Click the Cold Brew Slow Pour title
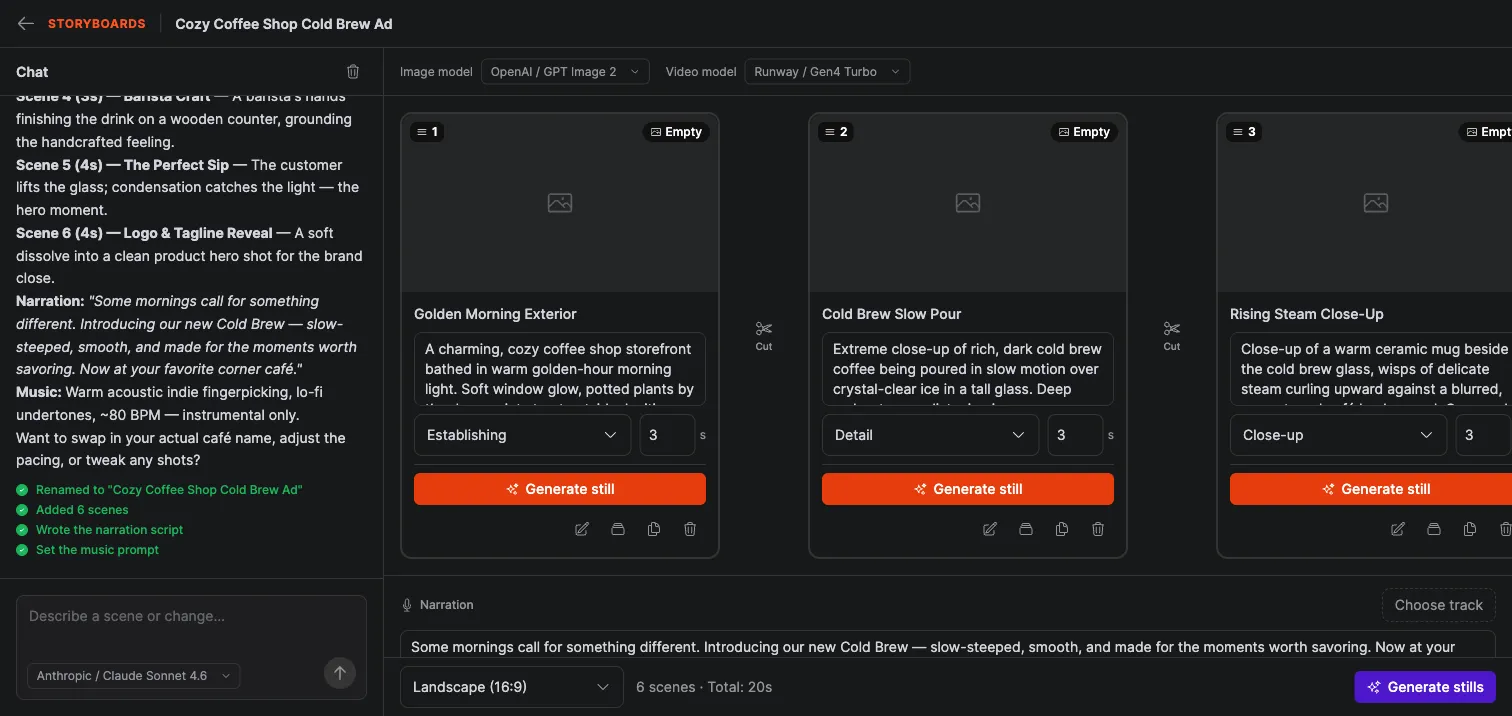The height and width of the screenshot is (716, 1512). point(891,314)
